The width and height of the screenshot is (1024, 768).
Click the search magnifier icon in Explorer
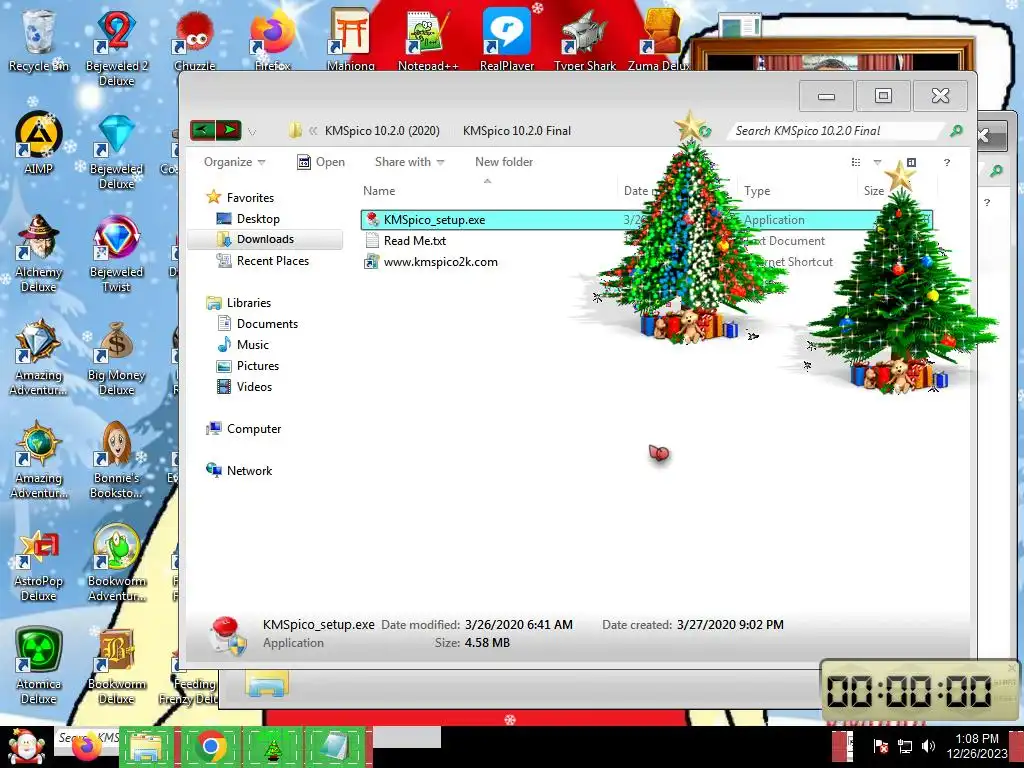point(956,131)
